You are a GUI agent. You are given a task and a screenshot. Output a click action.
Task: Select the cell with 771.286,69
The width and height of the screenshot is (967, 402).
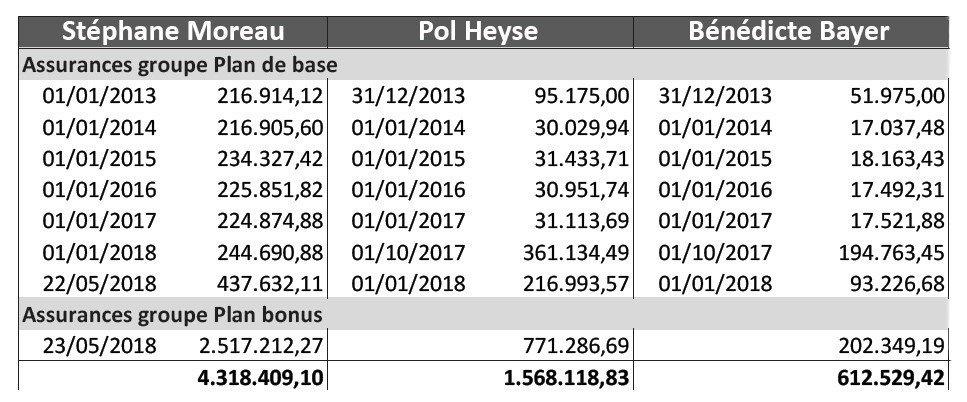pos(575,346)
